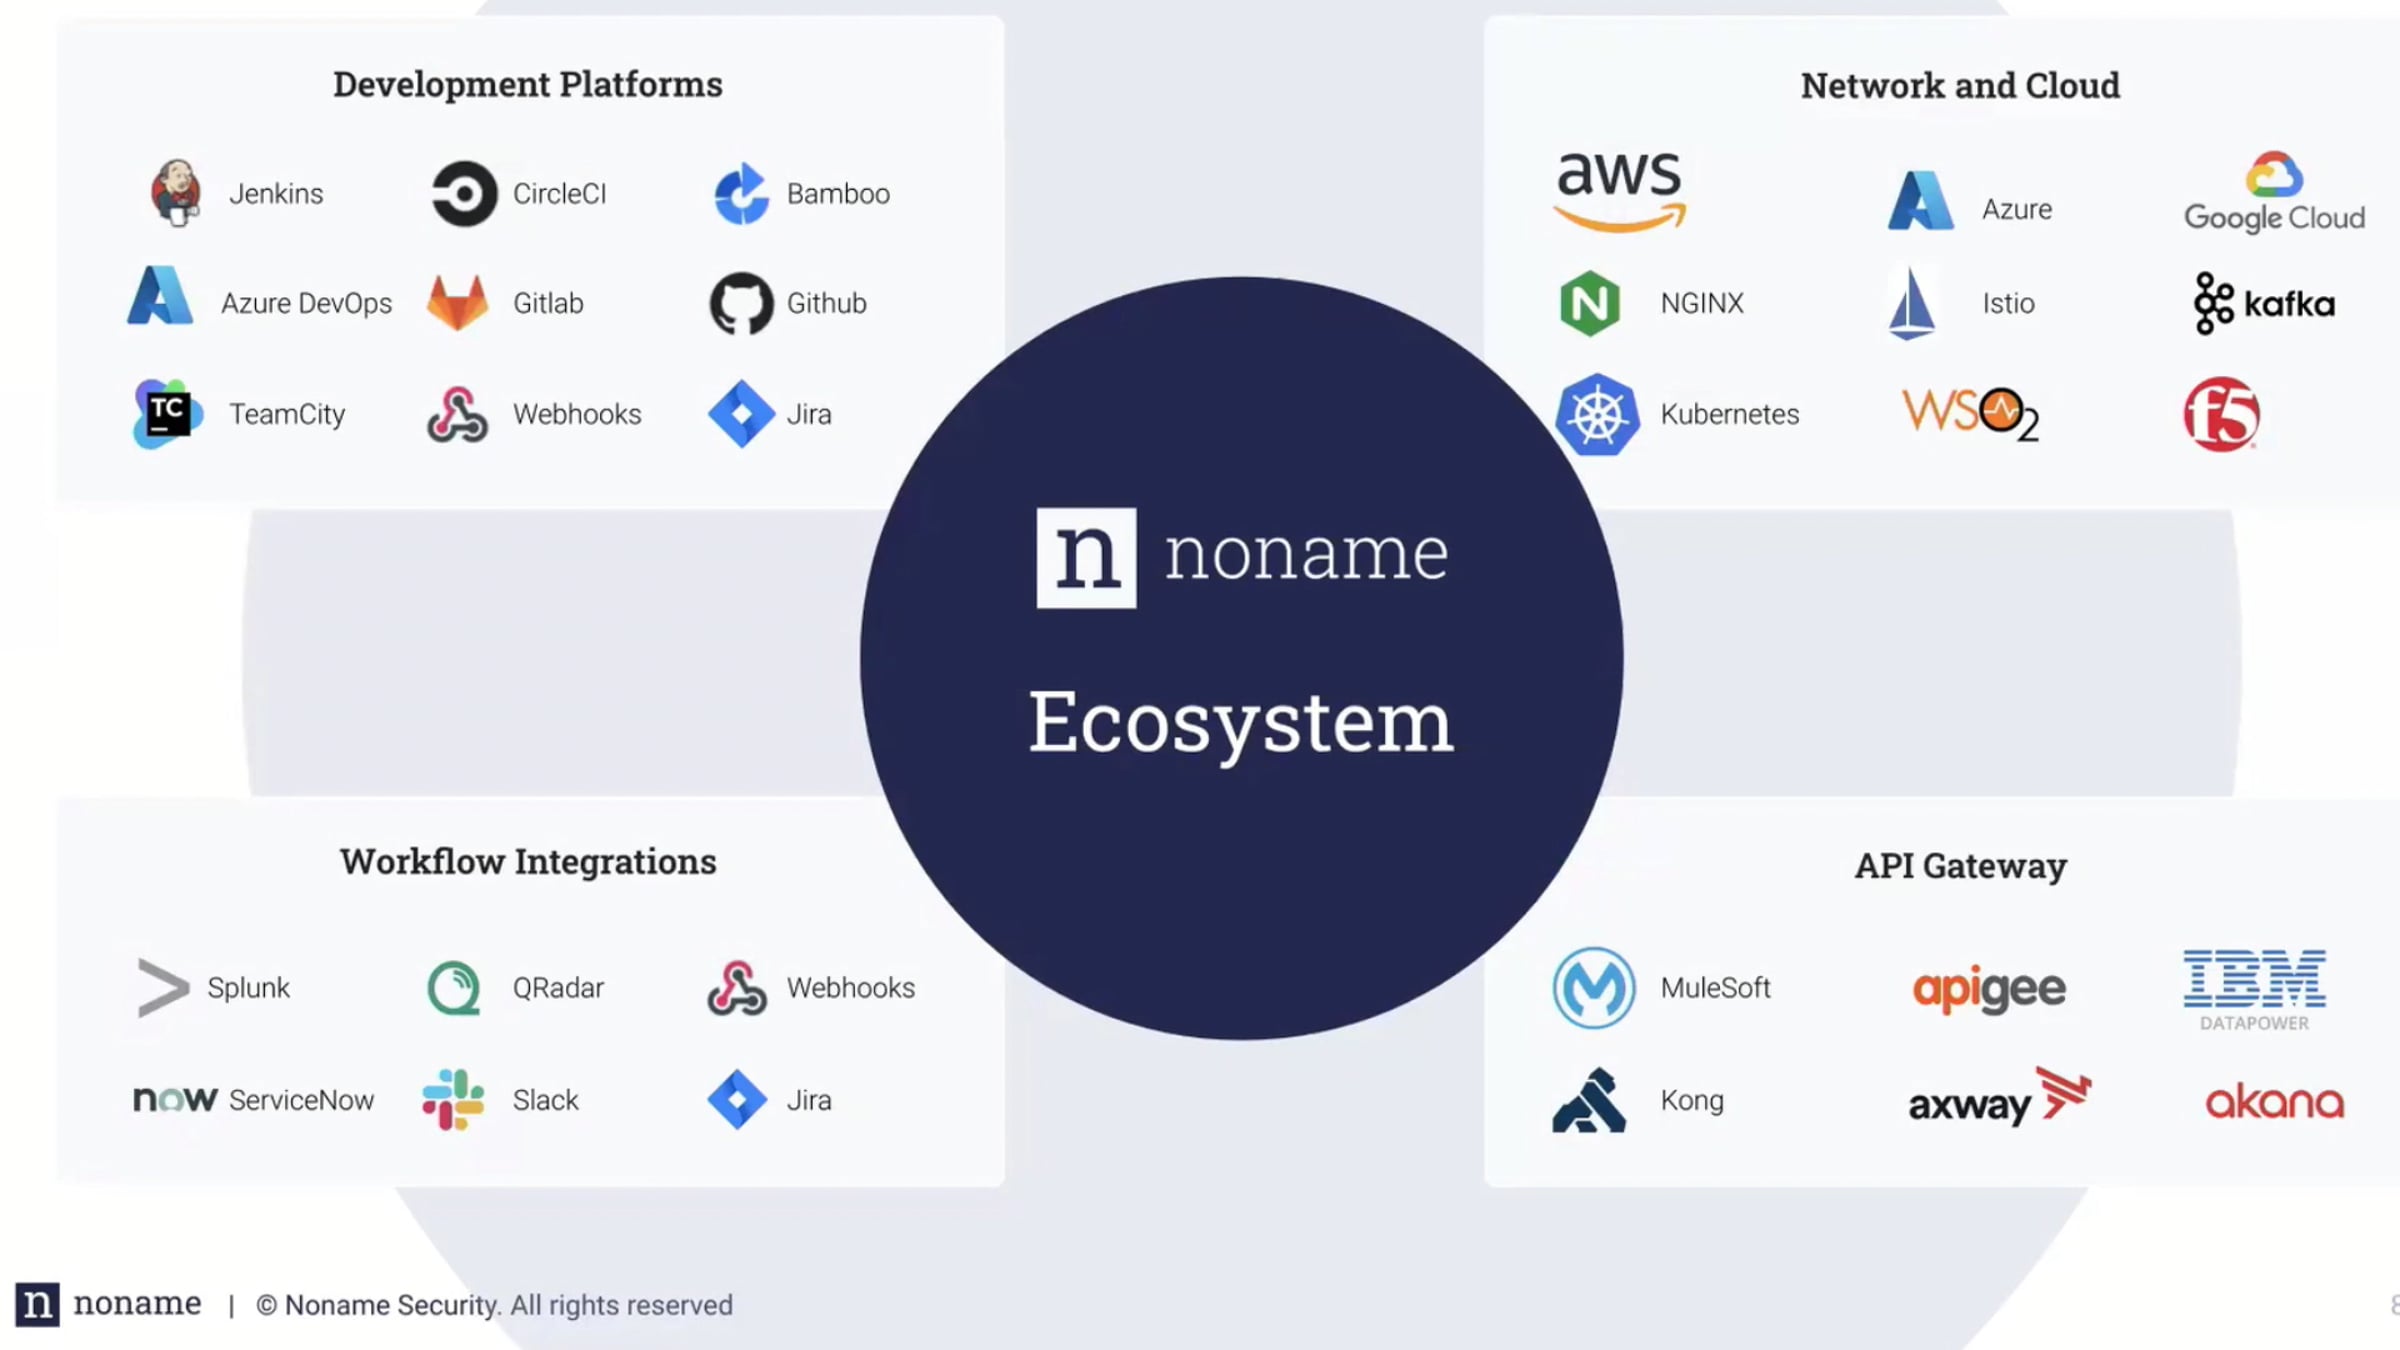This screenshot has width=2400, height=1350.
Task: Click the Bamboo label
Action: coord(838,193)
